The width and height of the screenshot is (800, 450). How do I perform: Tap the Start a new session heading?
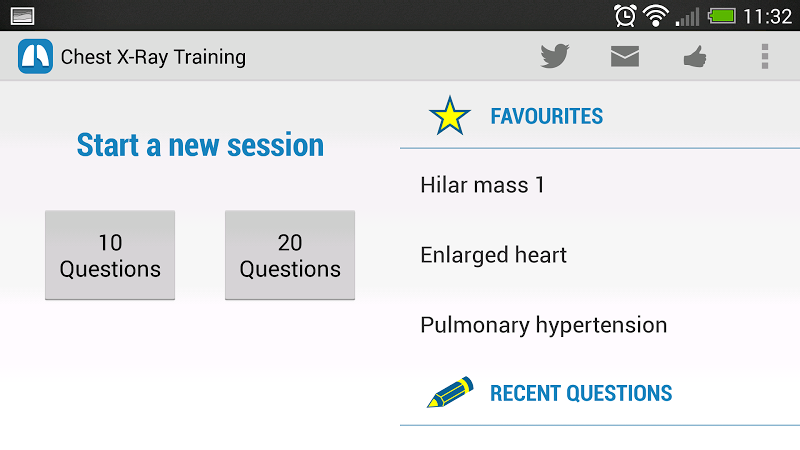(200, 145)
